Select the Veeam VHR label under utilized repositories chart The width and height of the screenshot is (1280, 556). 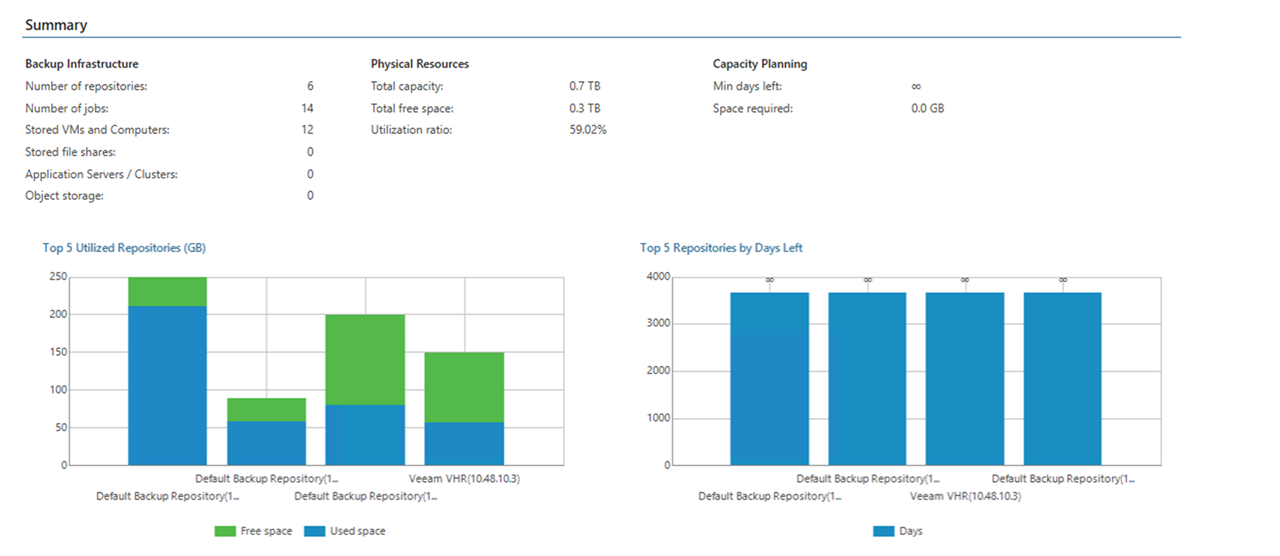(x=464, y=479)
